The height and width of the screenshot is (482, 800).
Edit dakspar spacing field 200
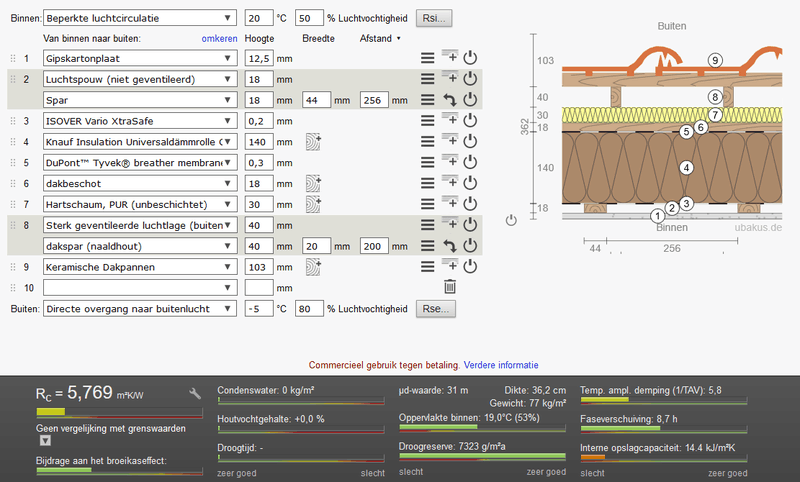pos(374,246)
